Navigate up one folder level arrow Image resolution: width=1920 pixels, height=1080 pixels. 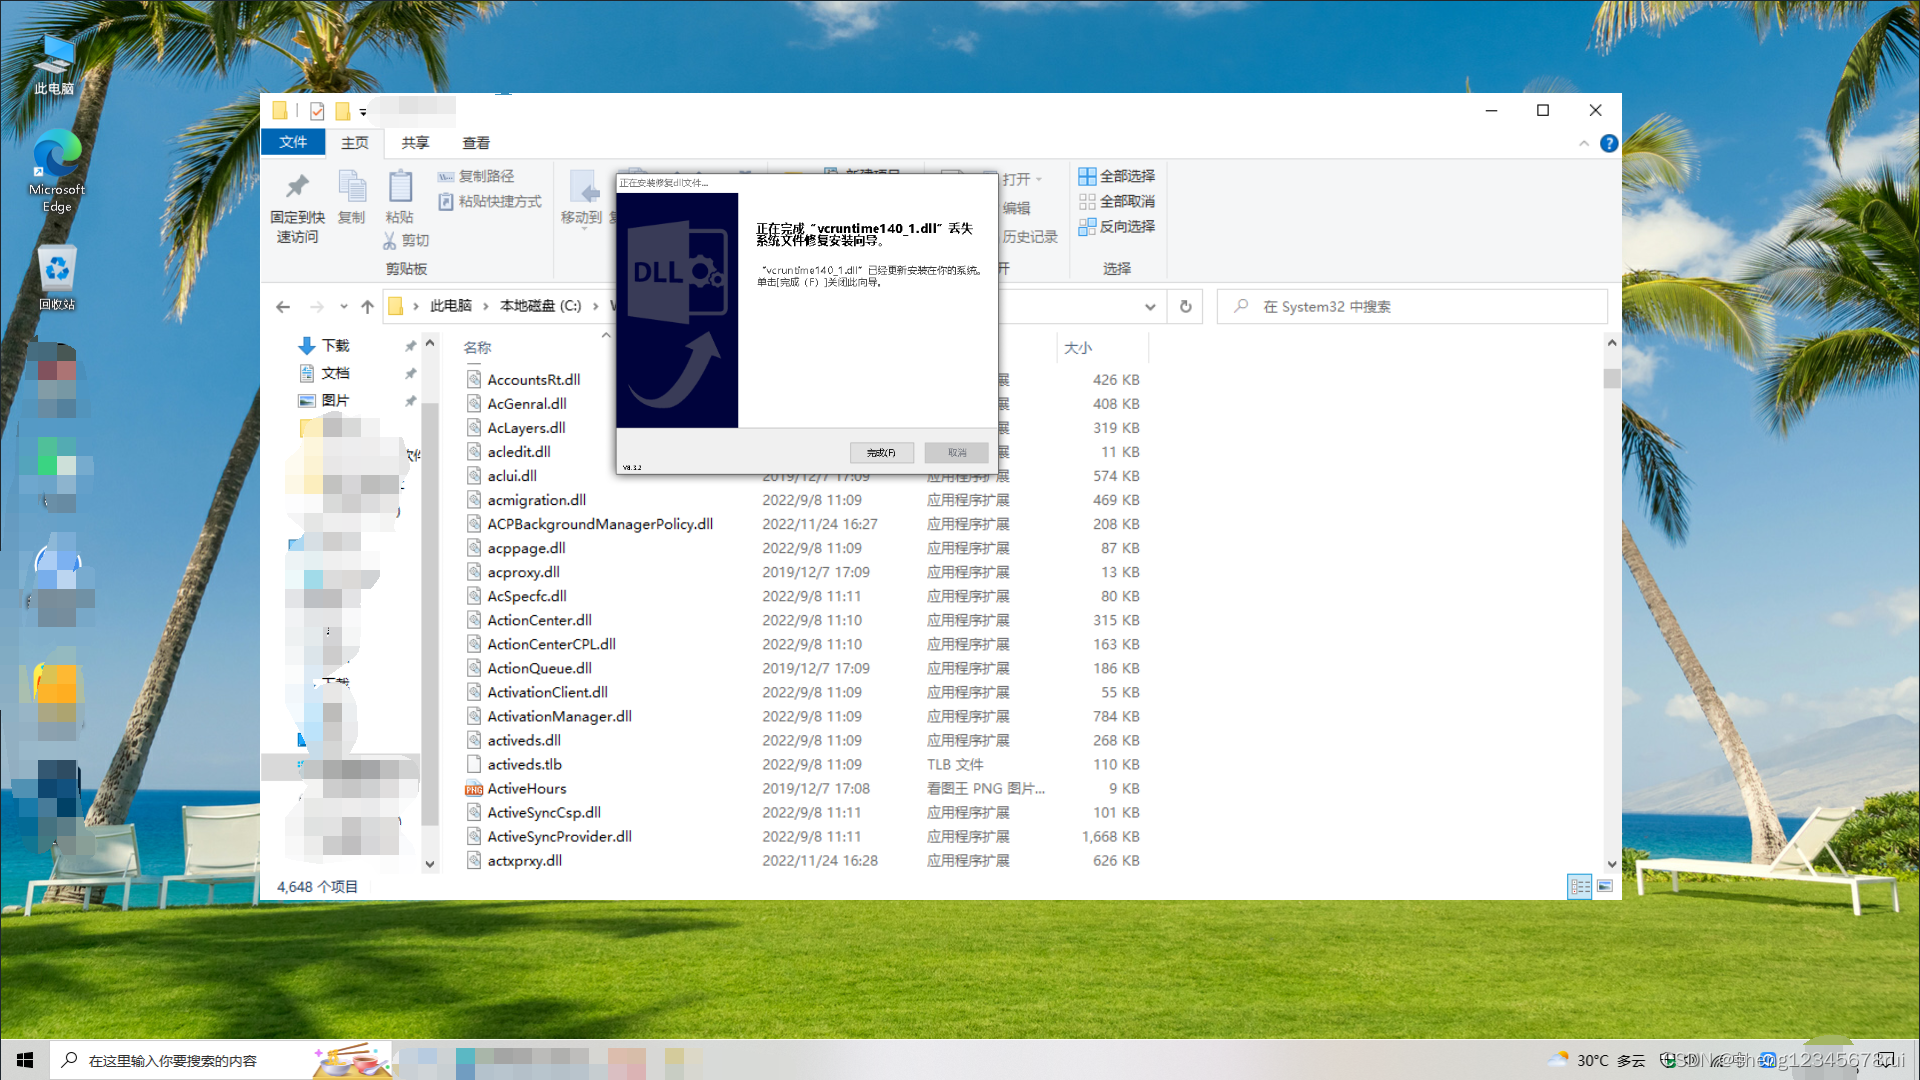click(367, 307)
